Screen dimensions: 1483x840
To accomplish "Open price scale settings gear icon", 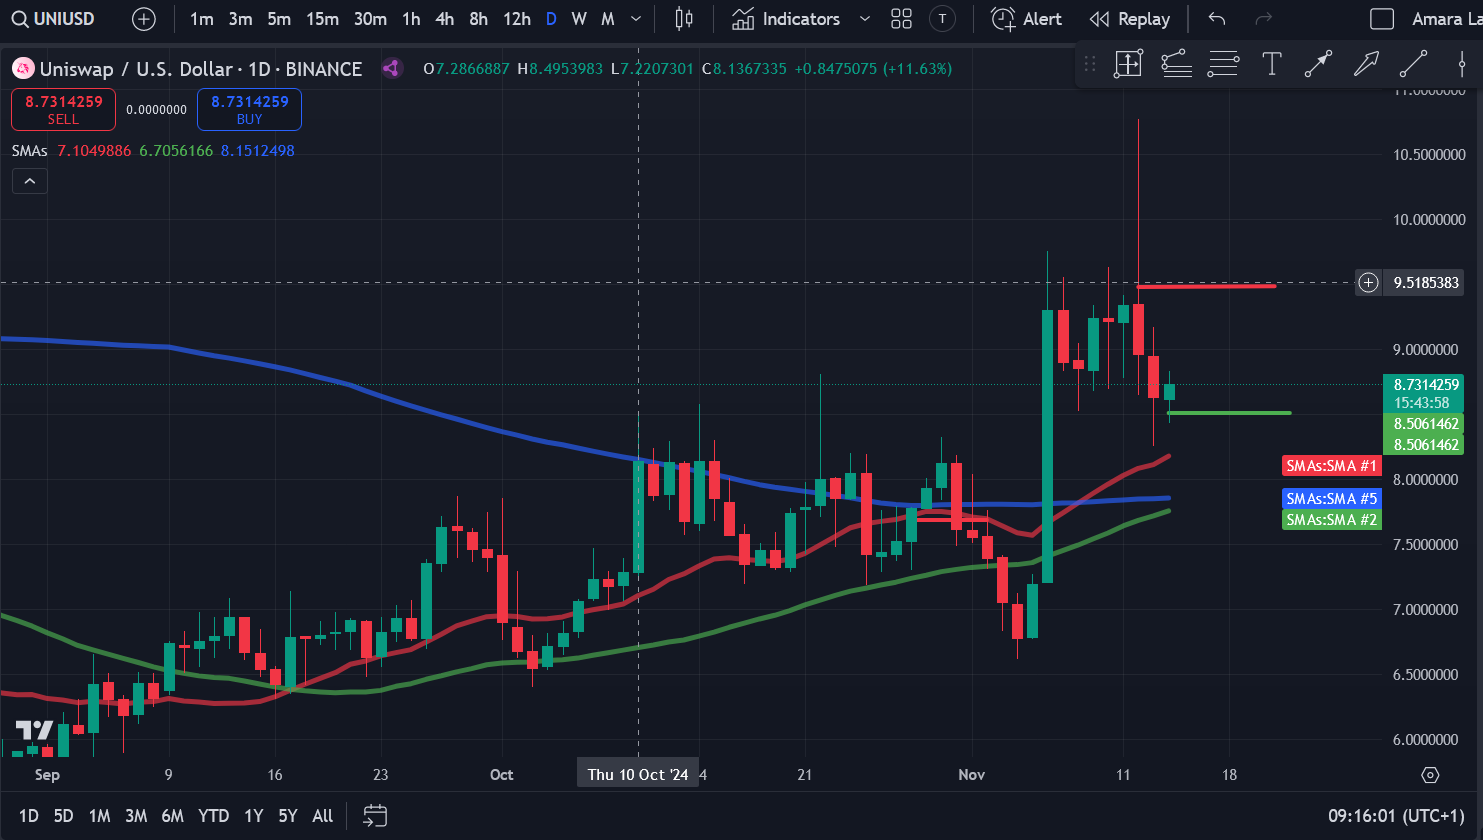I will tap(1430, 775).
